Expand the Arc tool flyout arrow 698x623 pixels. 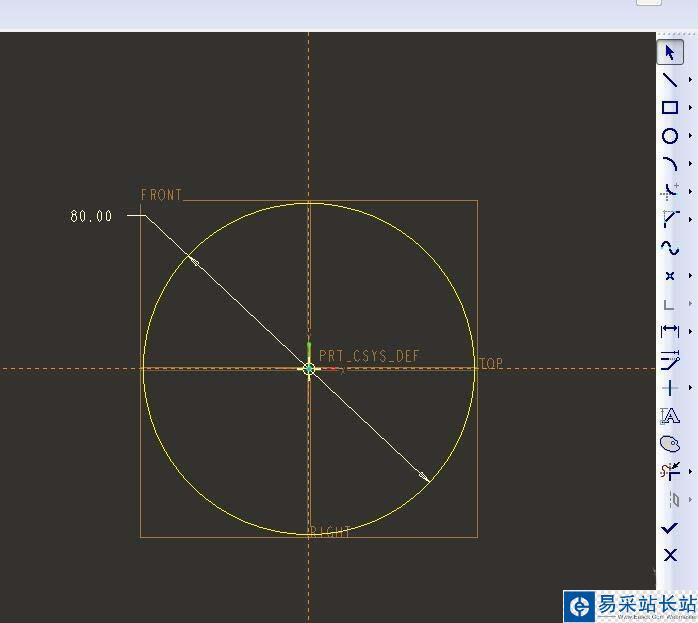pyautogui.click(x=690, y=164)
